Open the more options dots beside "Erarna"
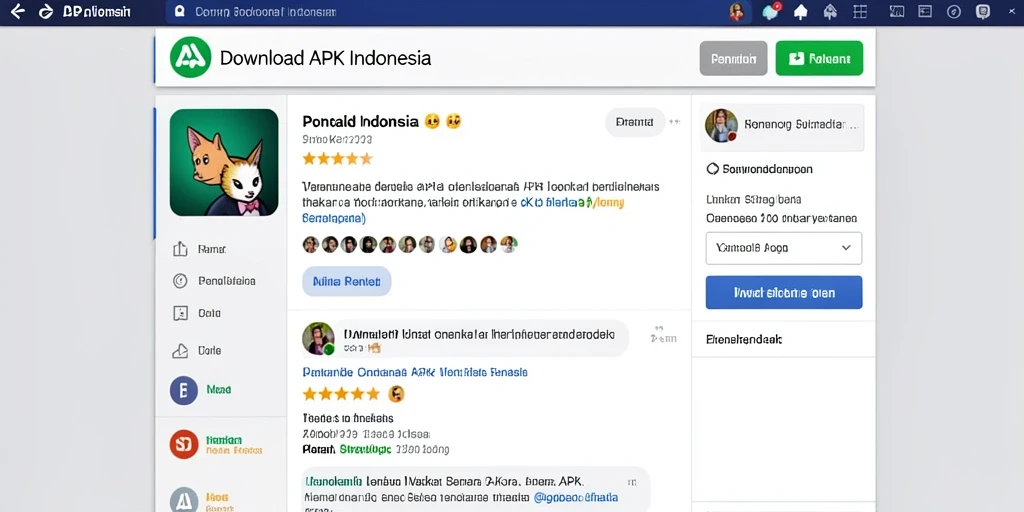The image size is (1024, 512). 675,122
